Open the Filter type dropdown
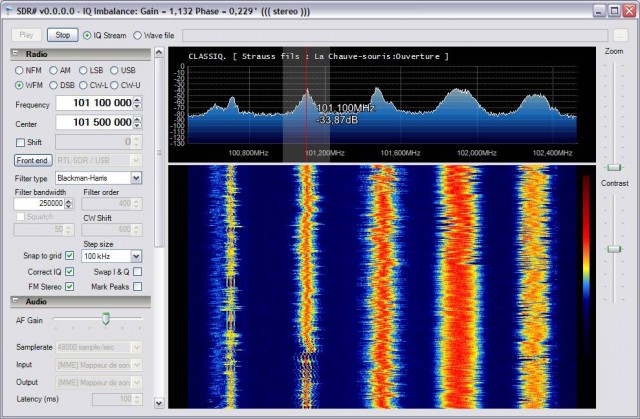This screenshot has width=640, height=419. (136, 178)
